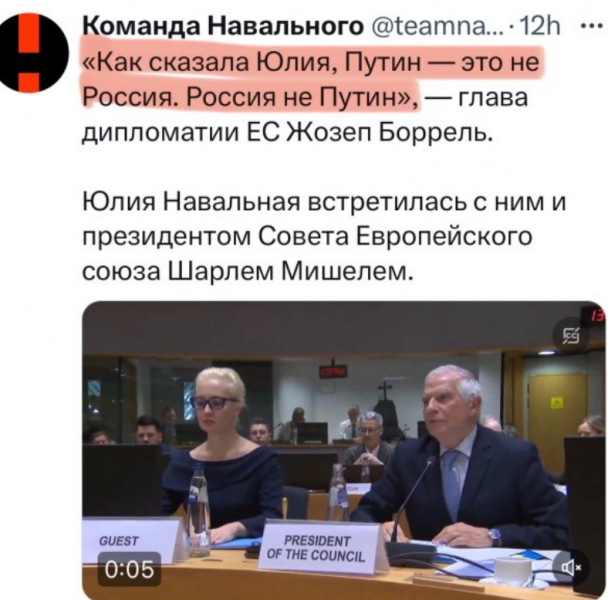Toggle closed captions on the video
The width and height of the screenshot is (608, 600).
coord(572,336)
